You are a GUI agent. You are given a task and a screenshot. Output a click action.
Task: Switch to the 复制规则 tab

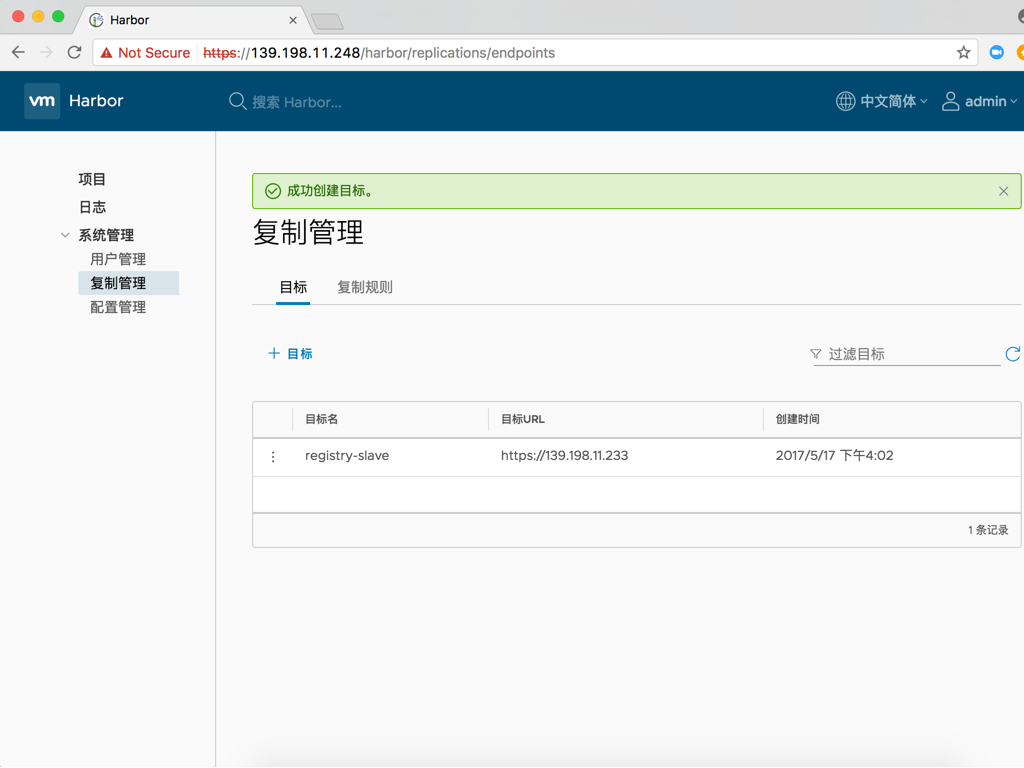click(364, 285)
